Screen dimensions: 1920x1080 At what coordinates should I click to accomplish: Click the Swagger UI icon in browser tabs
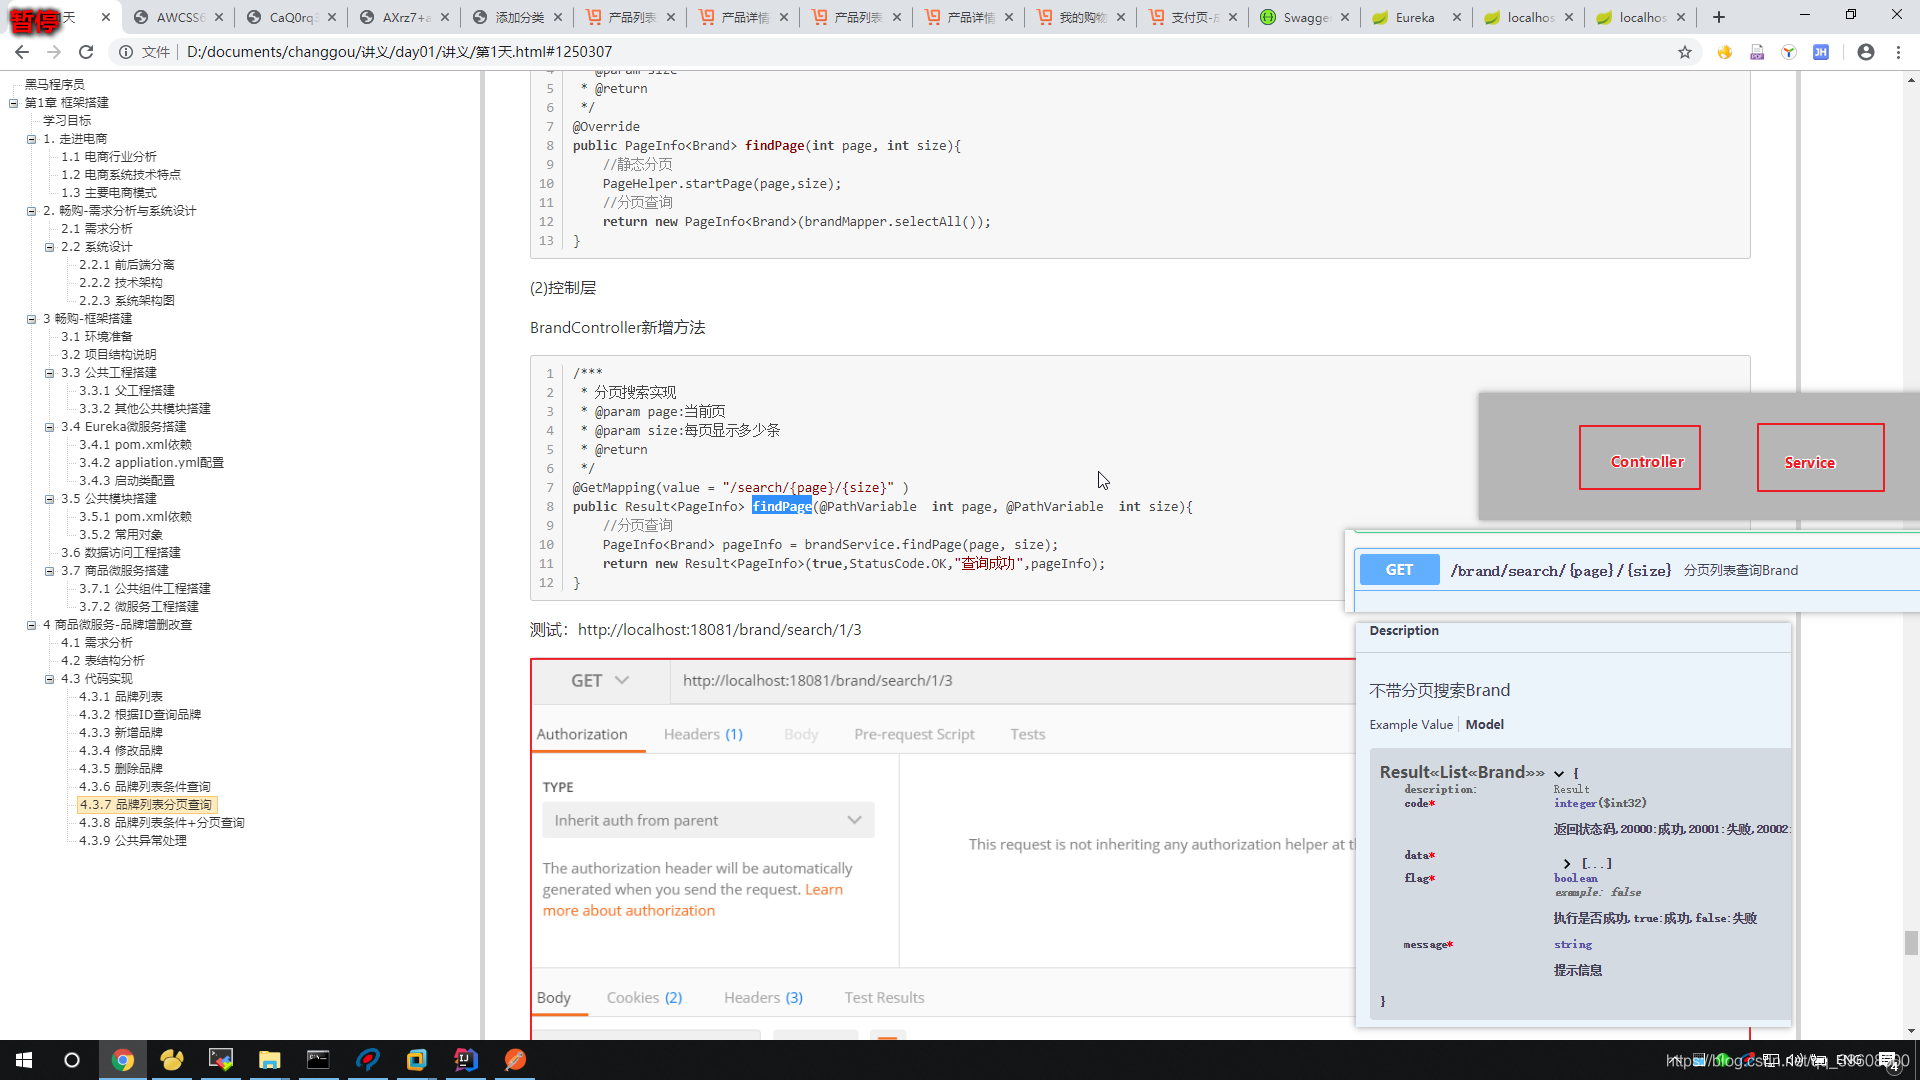1269,17
